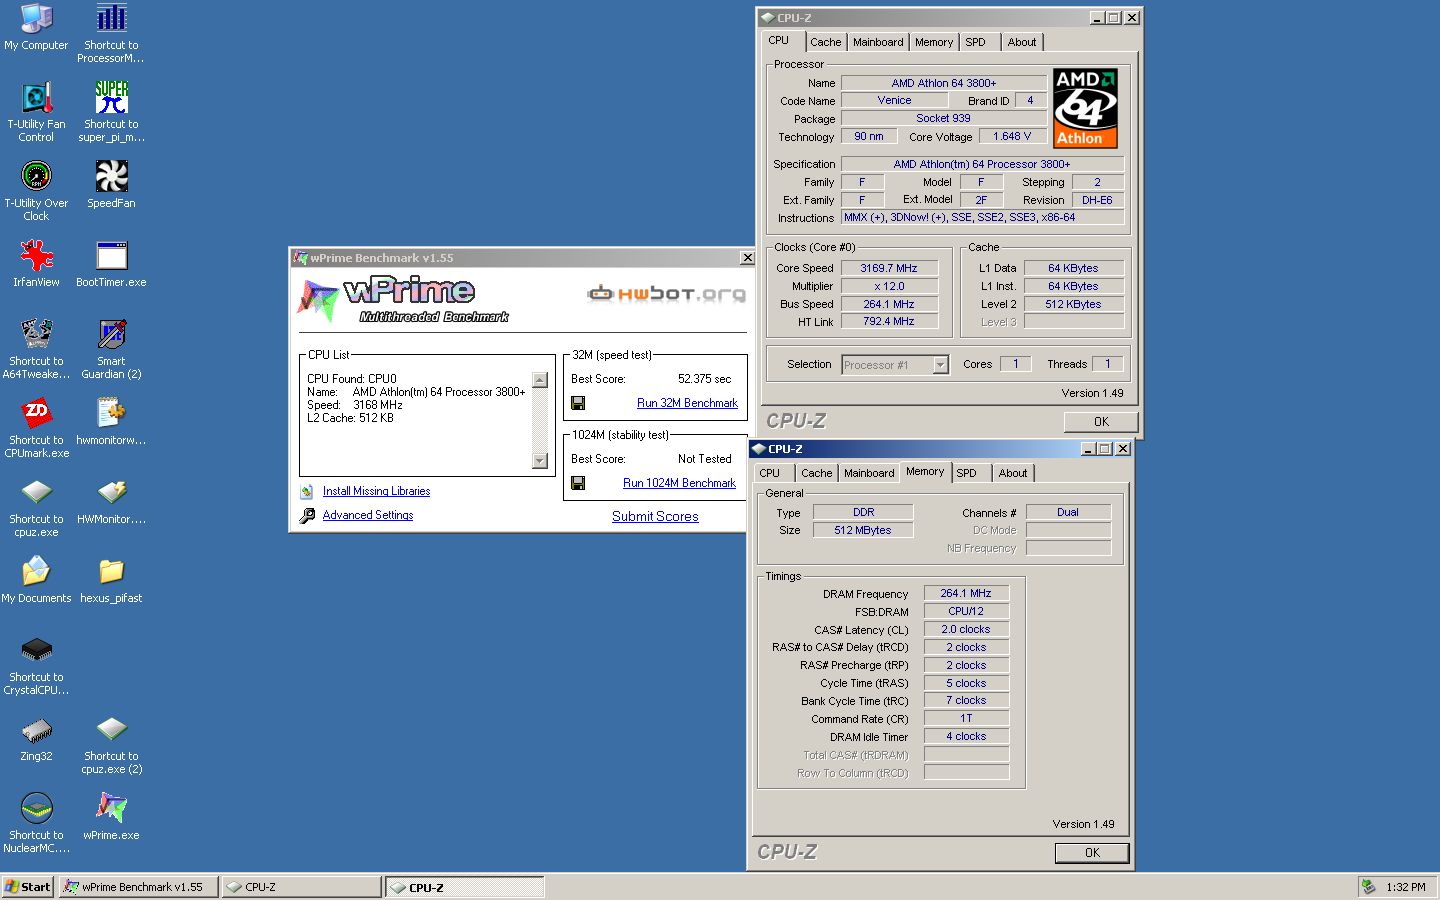The height and width of the screenshot is (900, 1440).
Task: Click save icon for 1024M score
Action: click(x=578, y=483)
